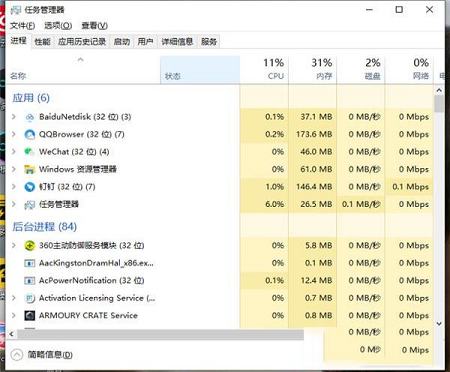Click the 应用 (6) group heading

[x=31, y=98]
